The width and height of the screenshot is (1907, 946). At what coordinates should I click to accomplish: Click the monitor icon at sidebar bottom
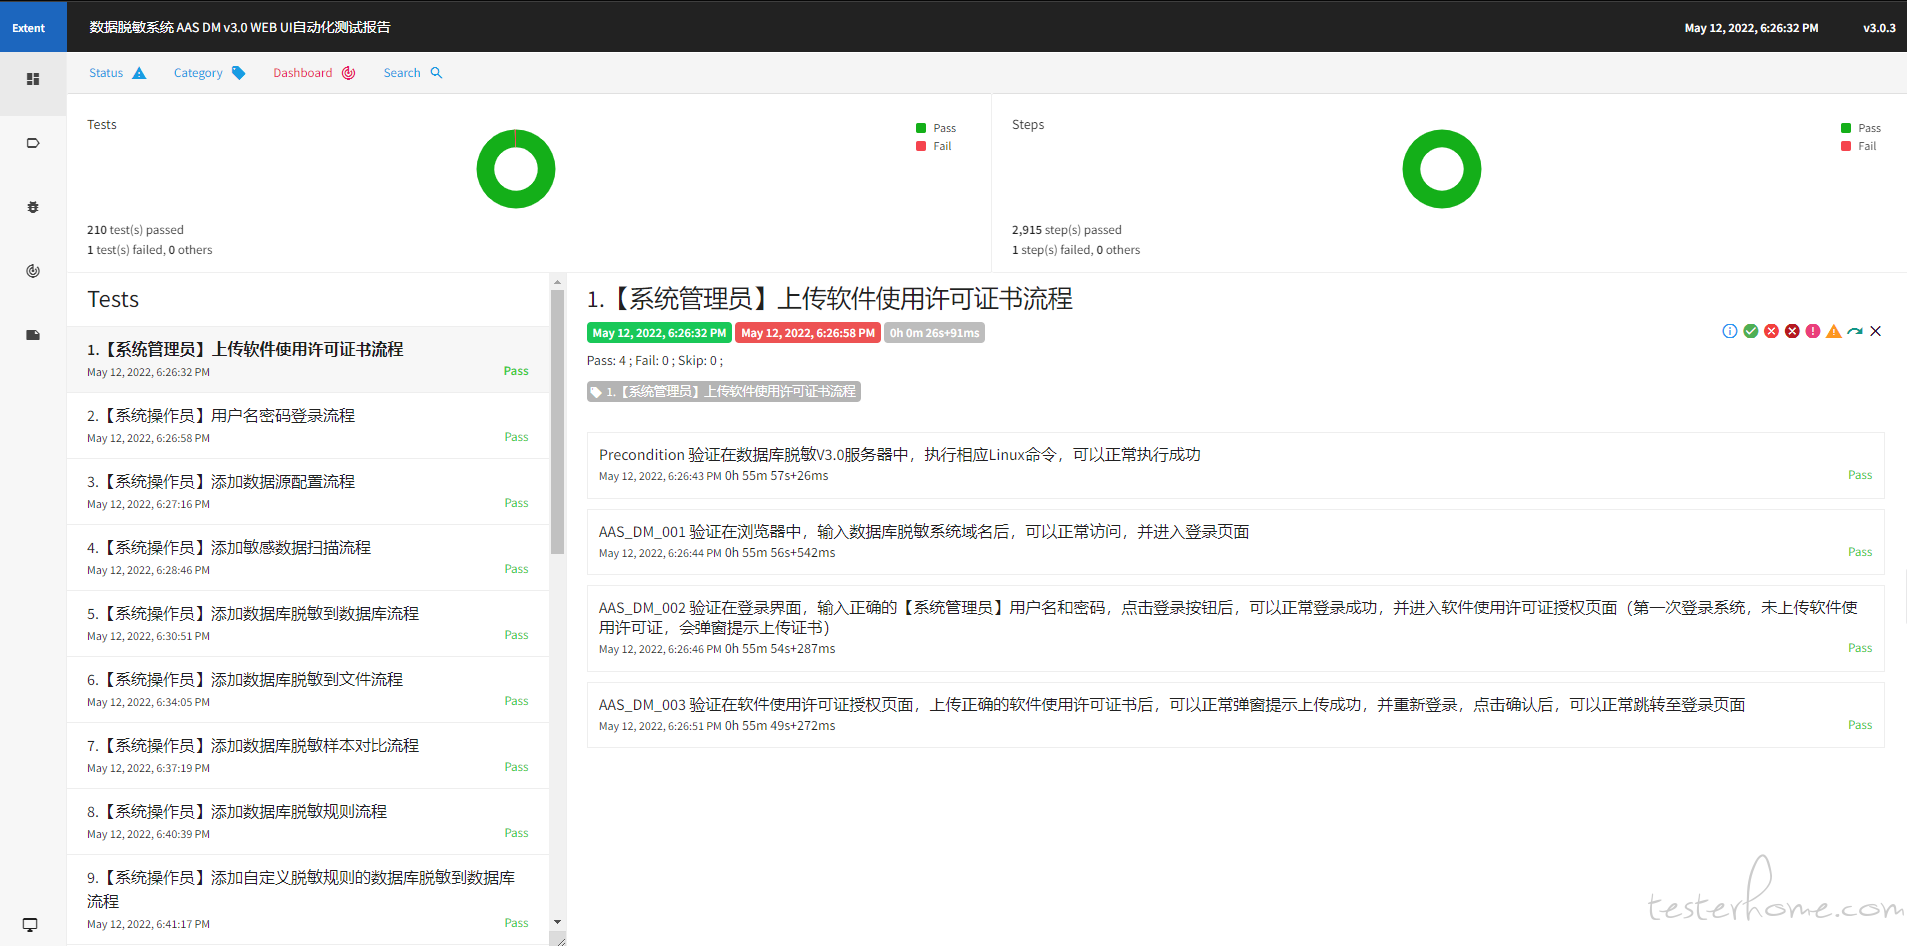pos(30,925)
